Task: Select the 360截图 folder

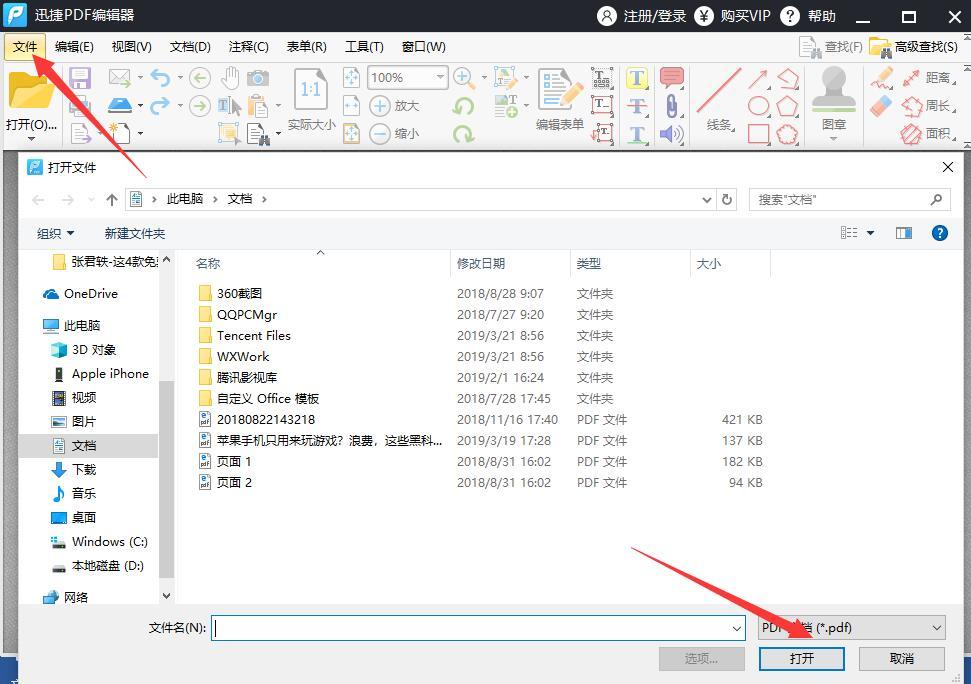Action: coord(239,293)
